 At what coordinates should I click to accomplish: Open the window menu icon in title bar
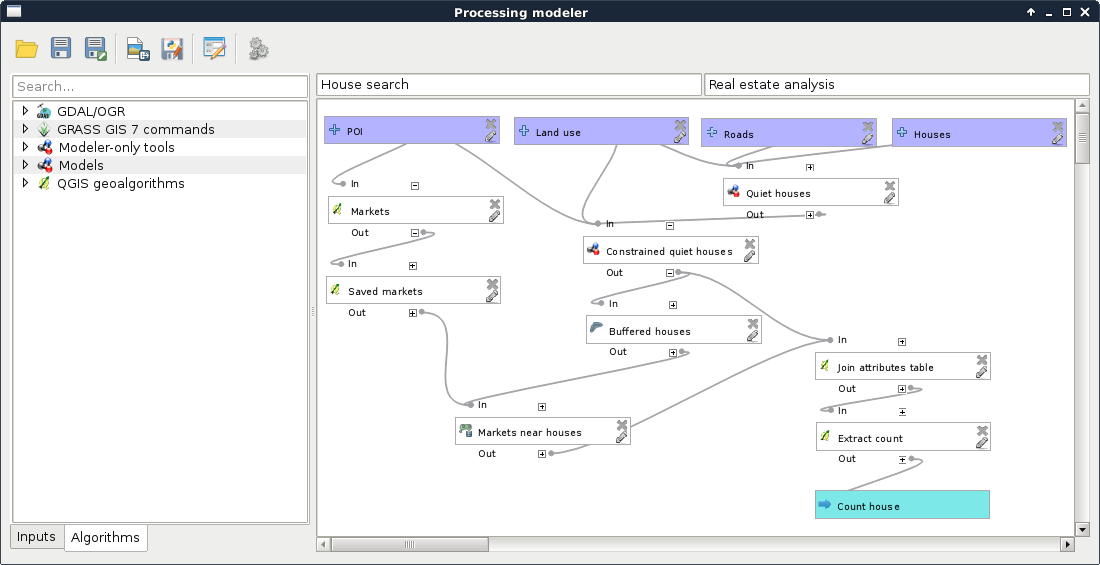click(x=13, y=11)
